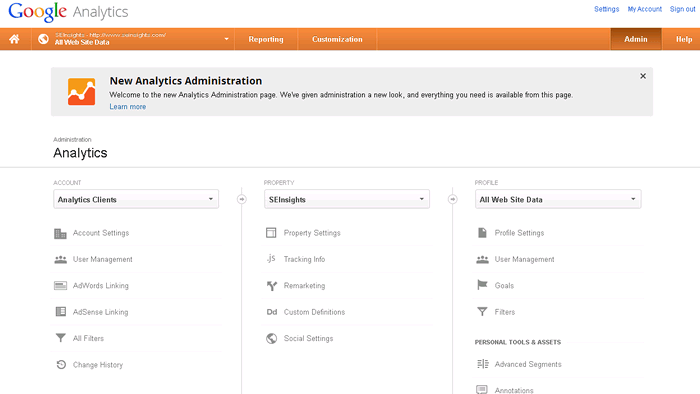Screen dimensions: 700x394
Task: Click the globe icon beside All Web Site Data
Action: (43, 39)
